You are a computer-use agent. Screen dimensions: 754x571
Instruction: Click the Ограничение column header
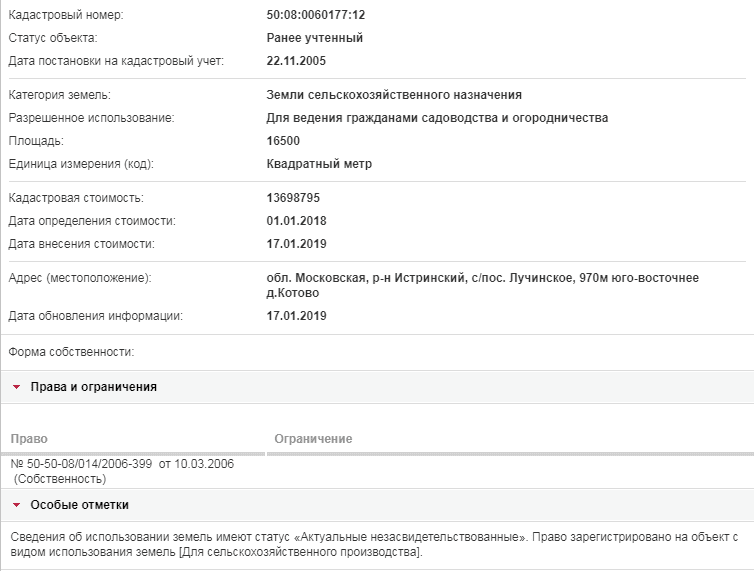pyautogui.click(x=313, y=439)
